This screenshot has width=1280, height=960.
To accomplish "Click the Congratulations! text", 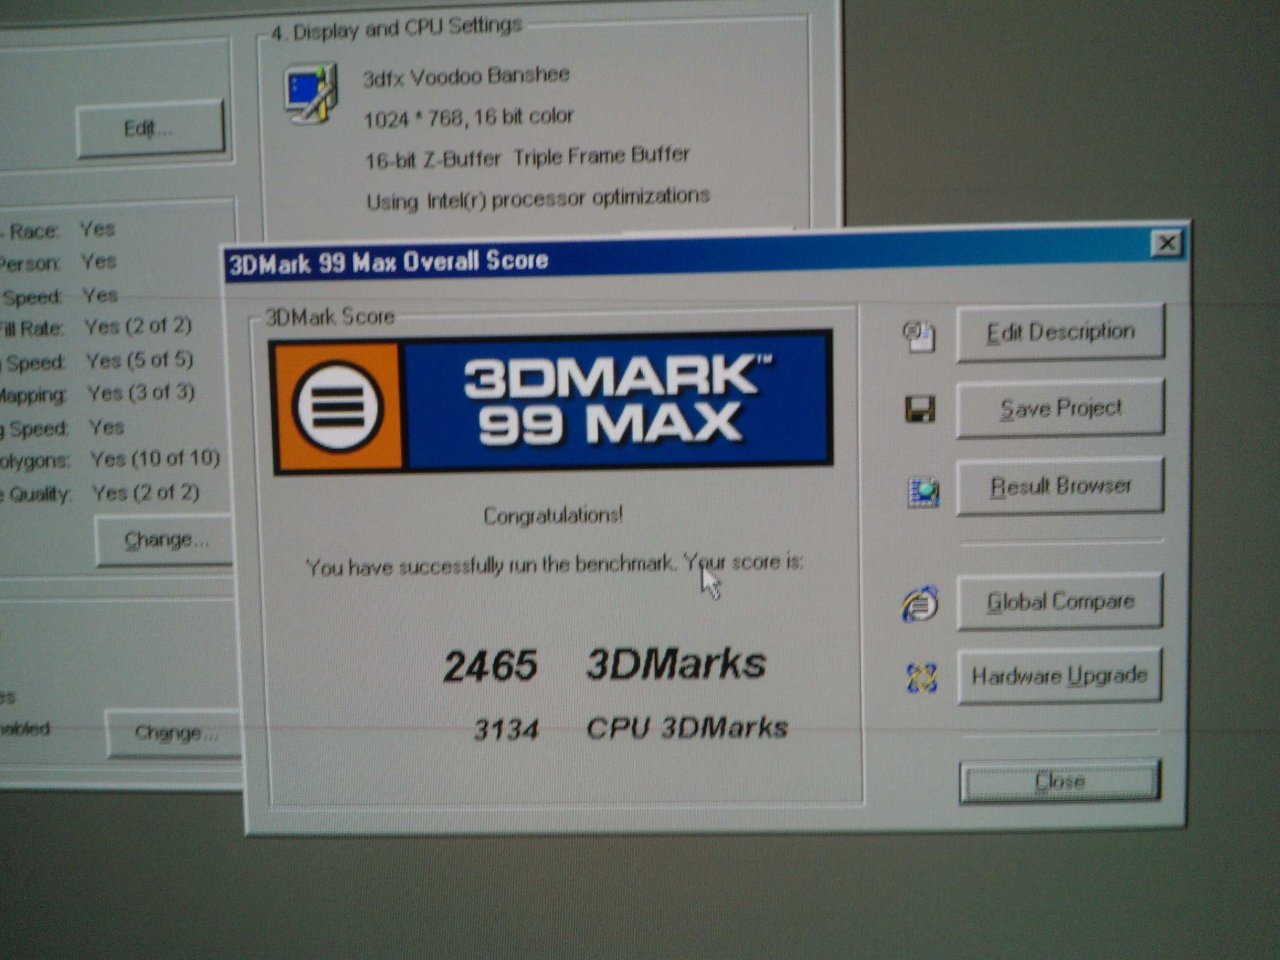I will [553, 515].
